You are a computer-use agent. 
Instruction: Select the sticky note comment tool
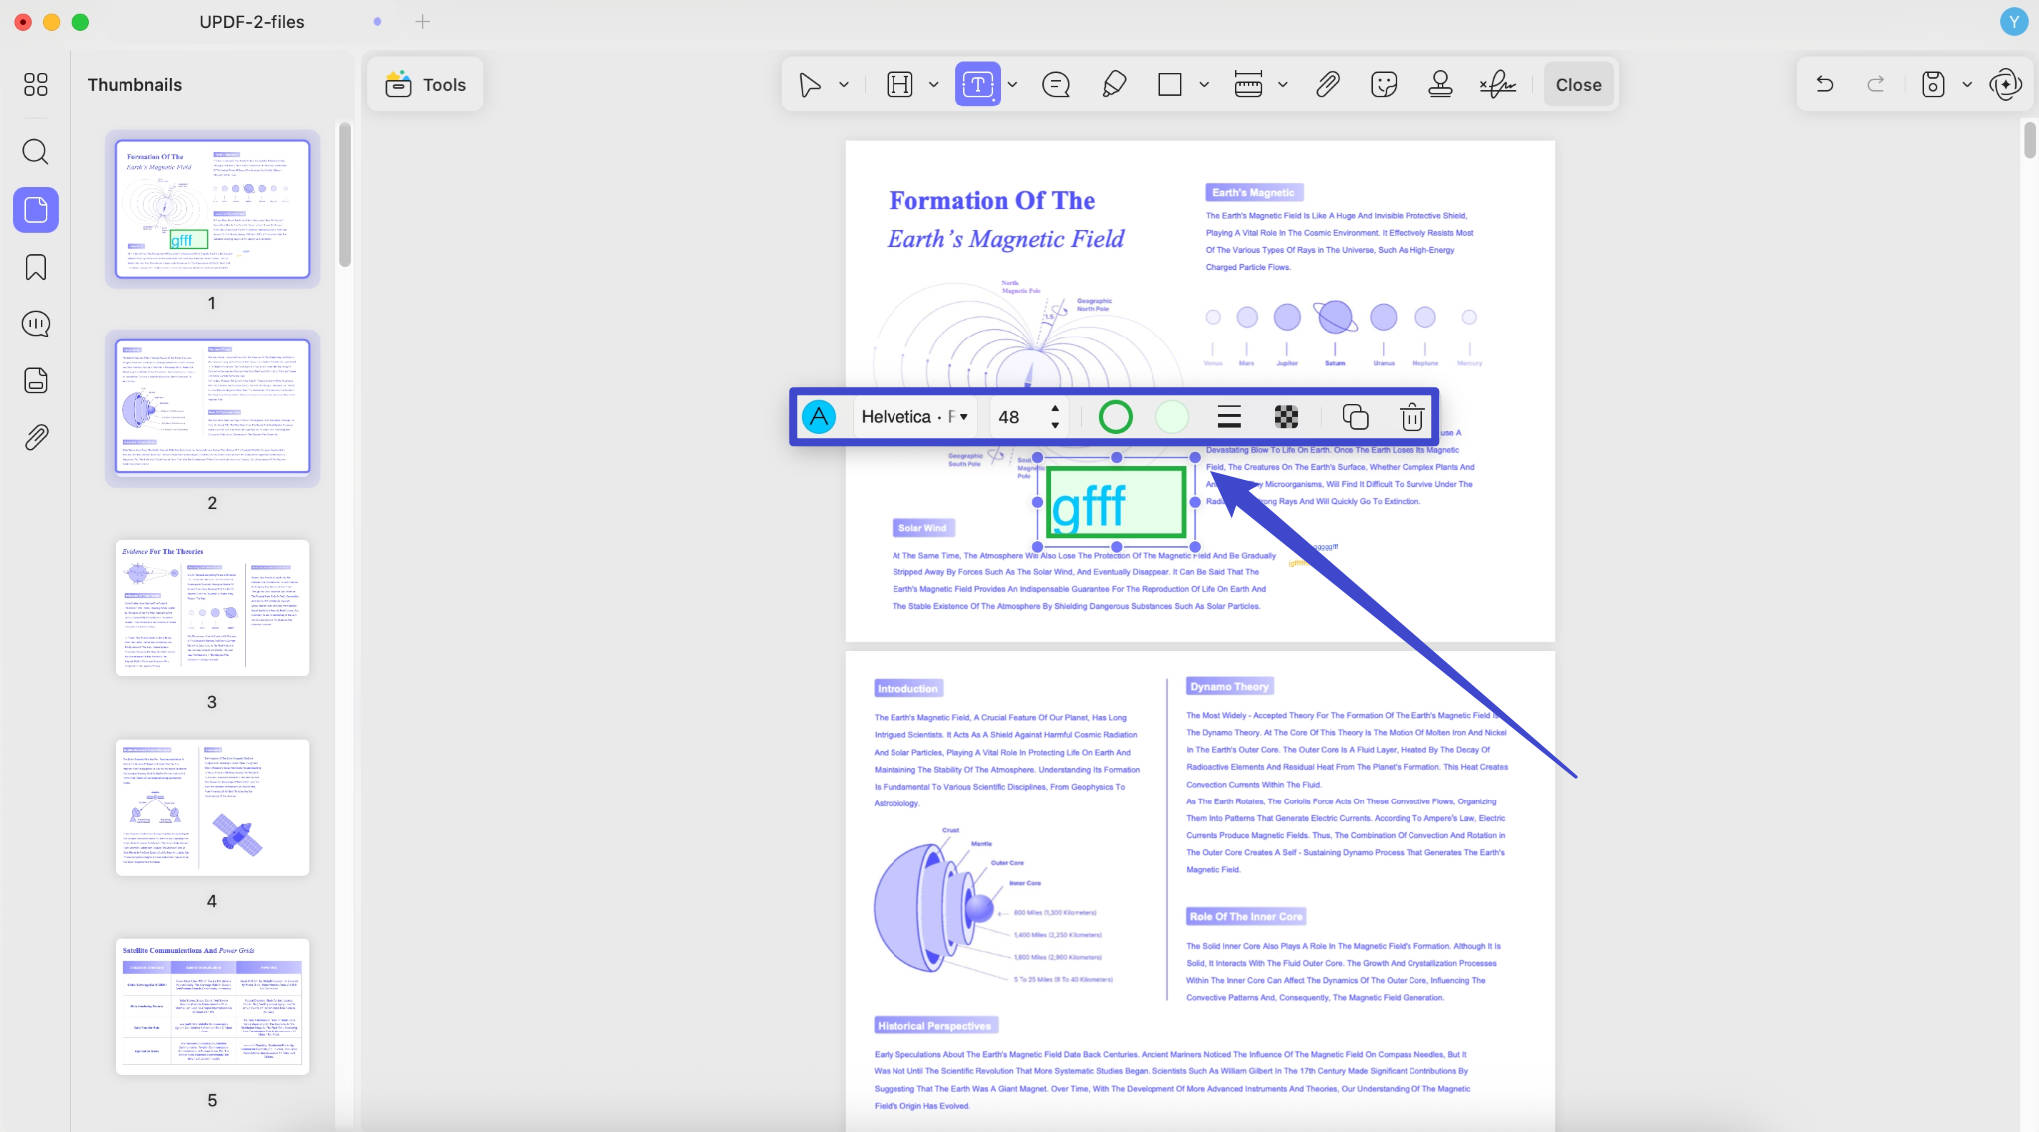tap(1056, 85)
